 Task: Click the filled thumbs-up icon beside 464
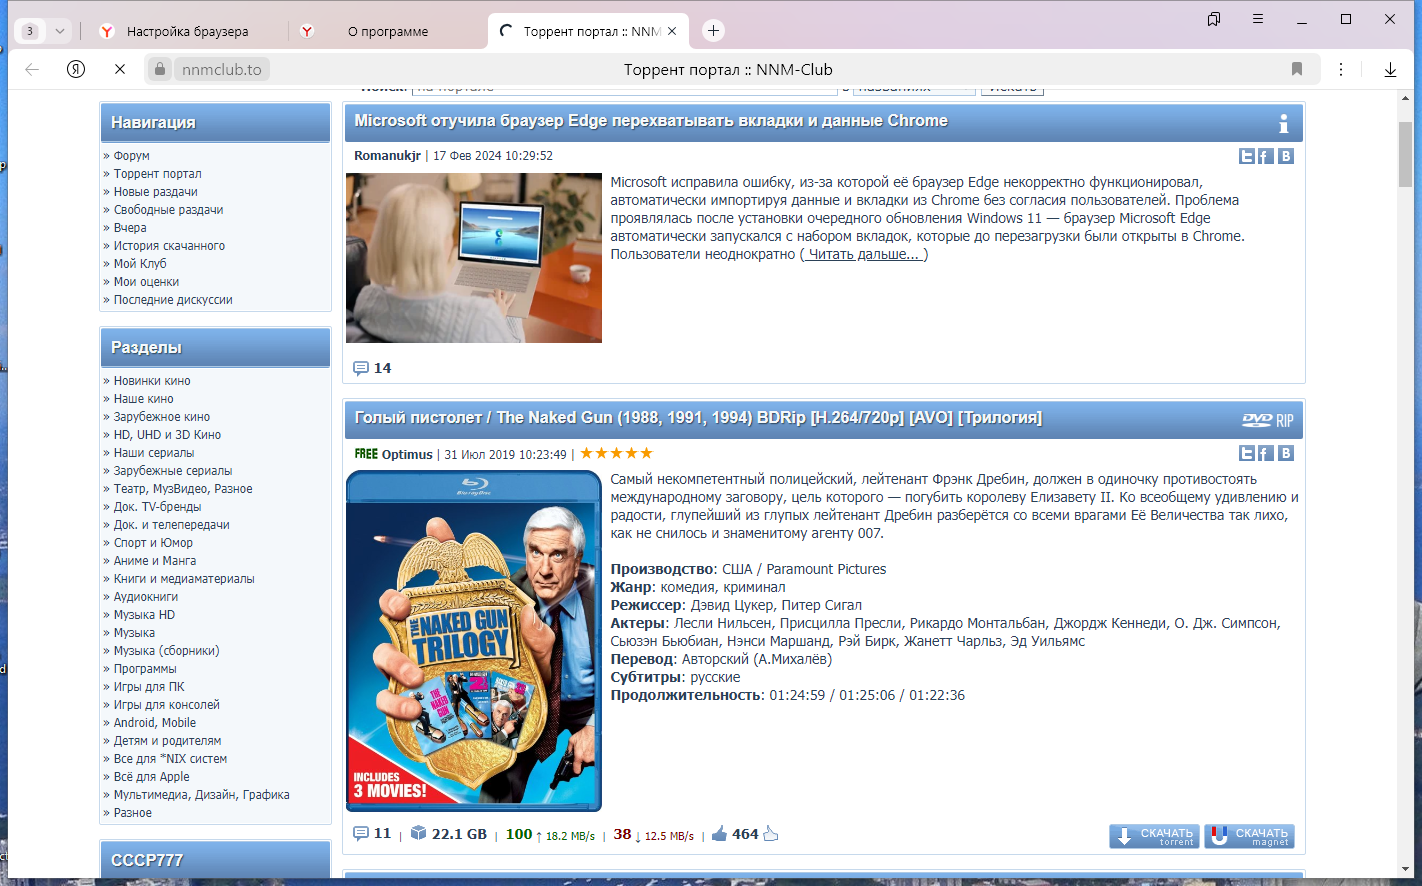pyautogui.click(x=719, y=834)
